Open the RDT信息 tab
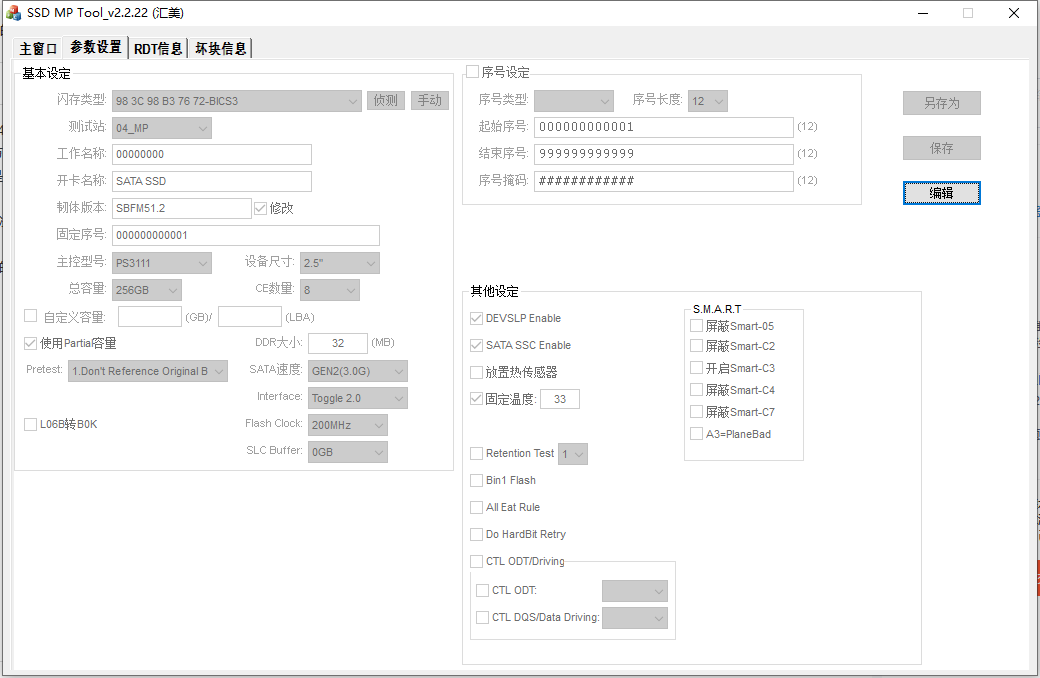Screen dimensions: 1040x678 158,48
